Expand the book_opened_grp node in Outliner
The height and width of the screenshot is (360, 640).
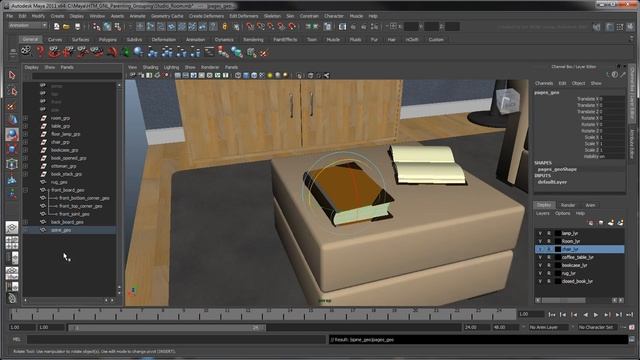26,158
